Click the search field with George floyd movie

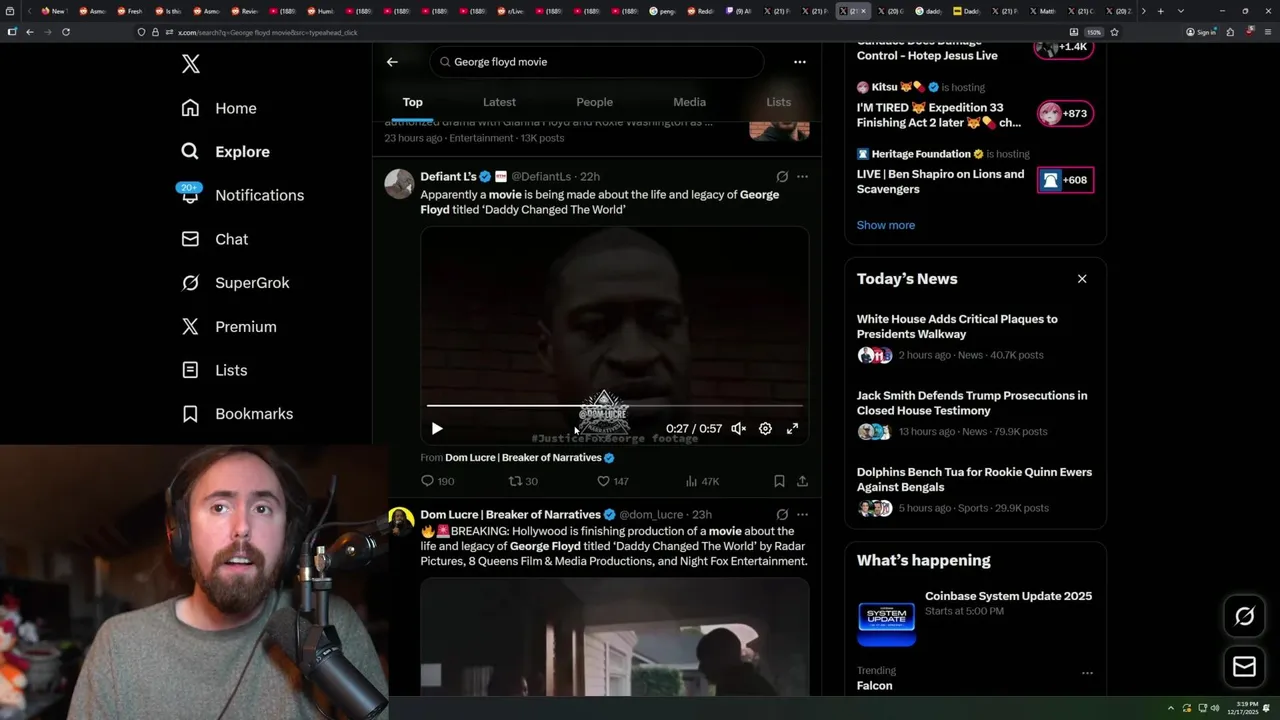click(x=597, y=62)
